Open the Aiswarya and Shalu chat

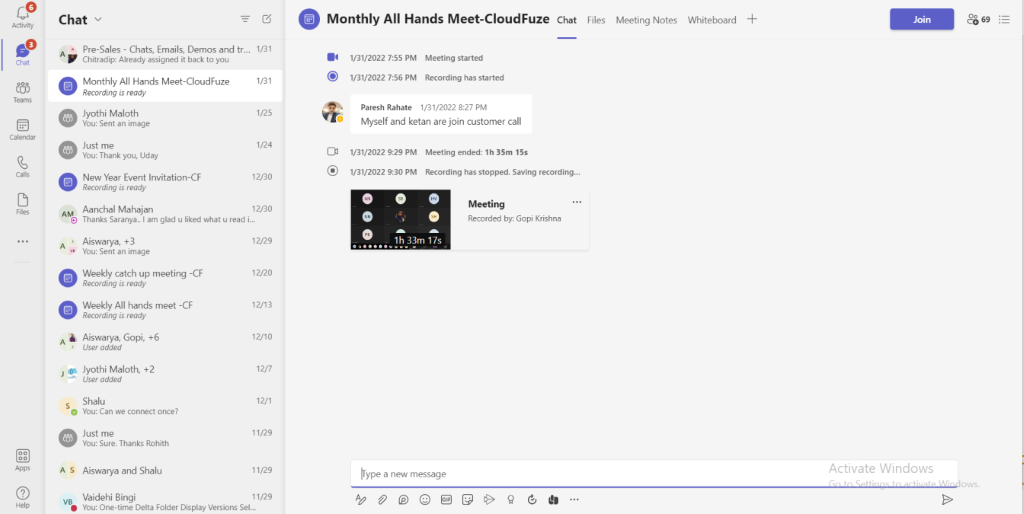[165, 470]
